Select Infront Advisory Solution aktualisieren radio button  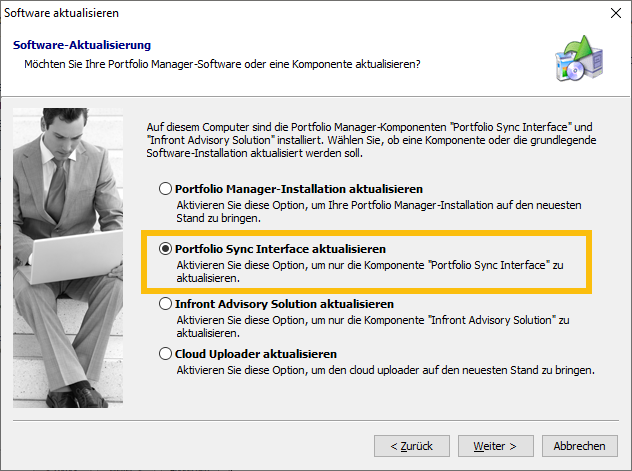point(166,304)
